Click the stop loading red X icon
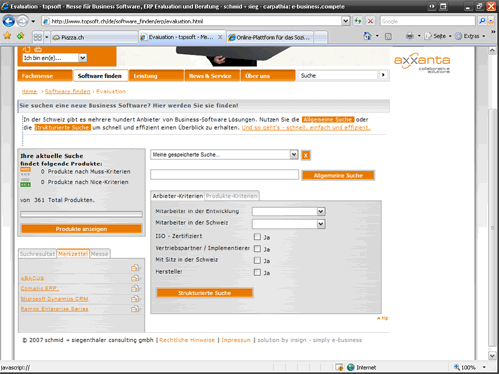 (370, 21)
